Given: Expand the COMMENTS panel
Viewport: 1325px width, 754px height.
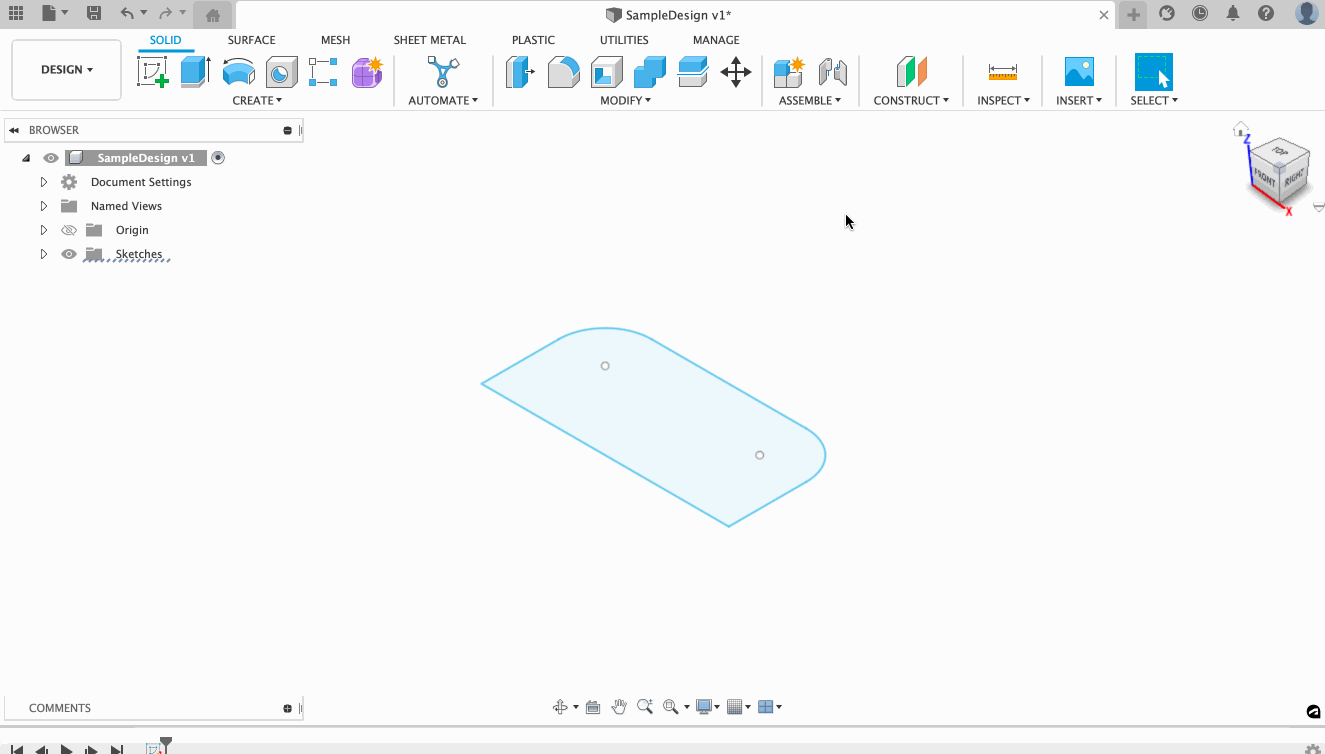Looking at the screenshot, I should (288, 708).
